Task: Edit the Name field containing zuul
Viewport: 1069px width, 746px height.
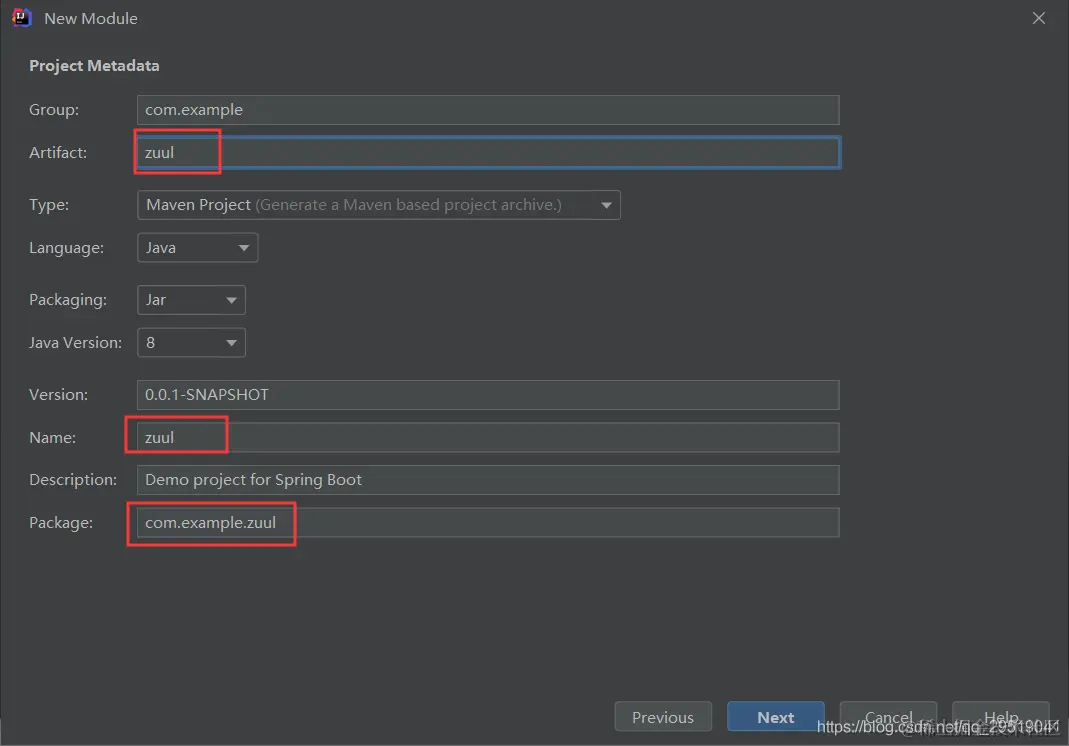Action: coord(488,438)
